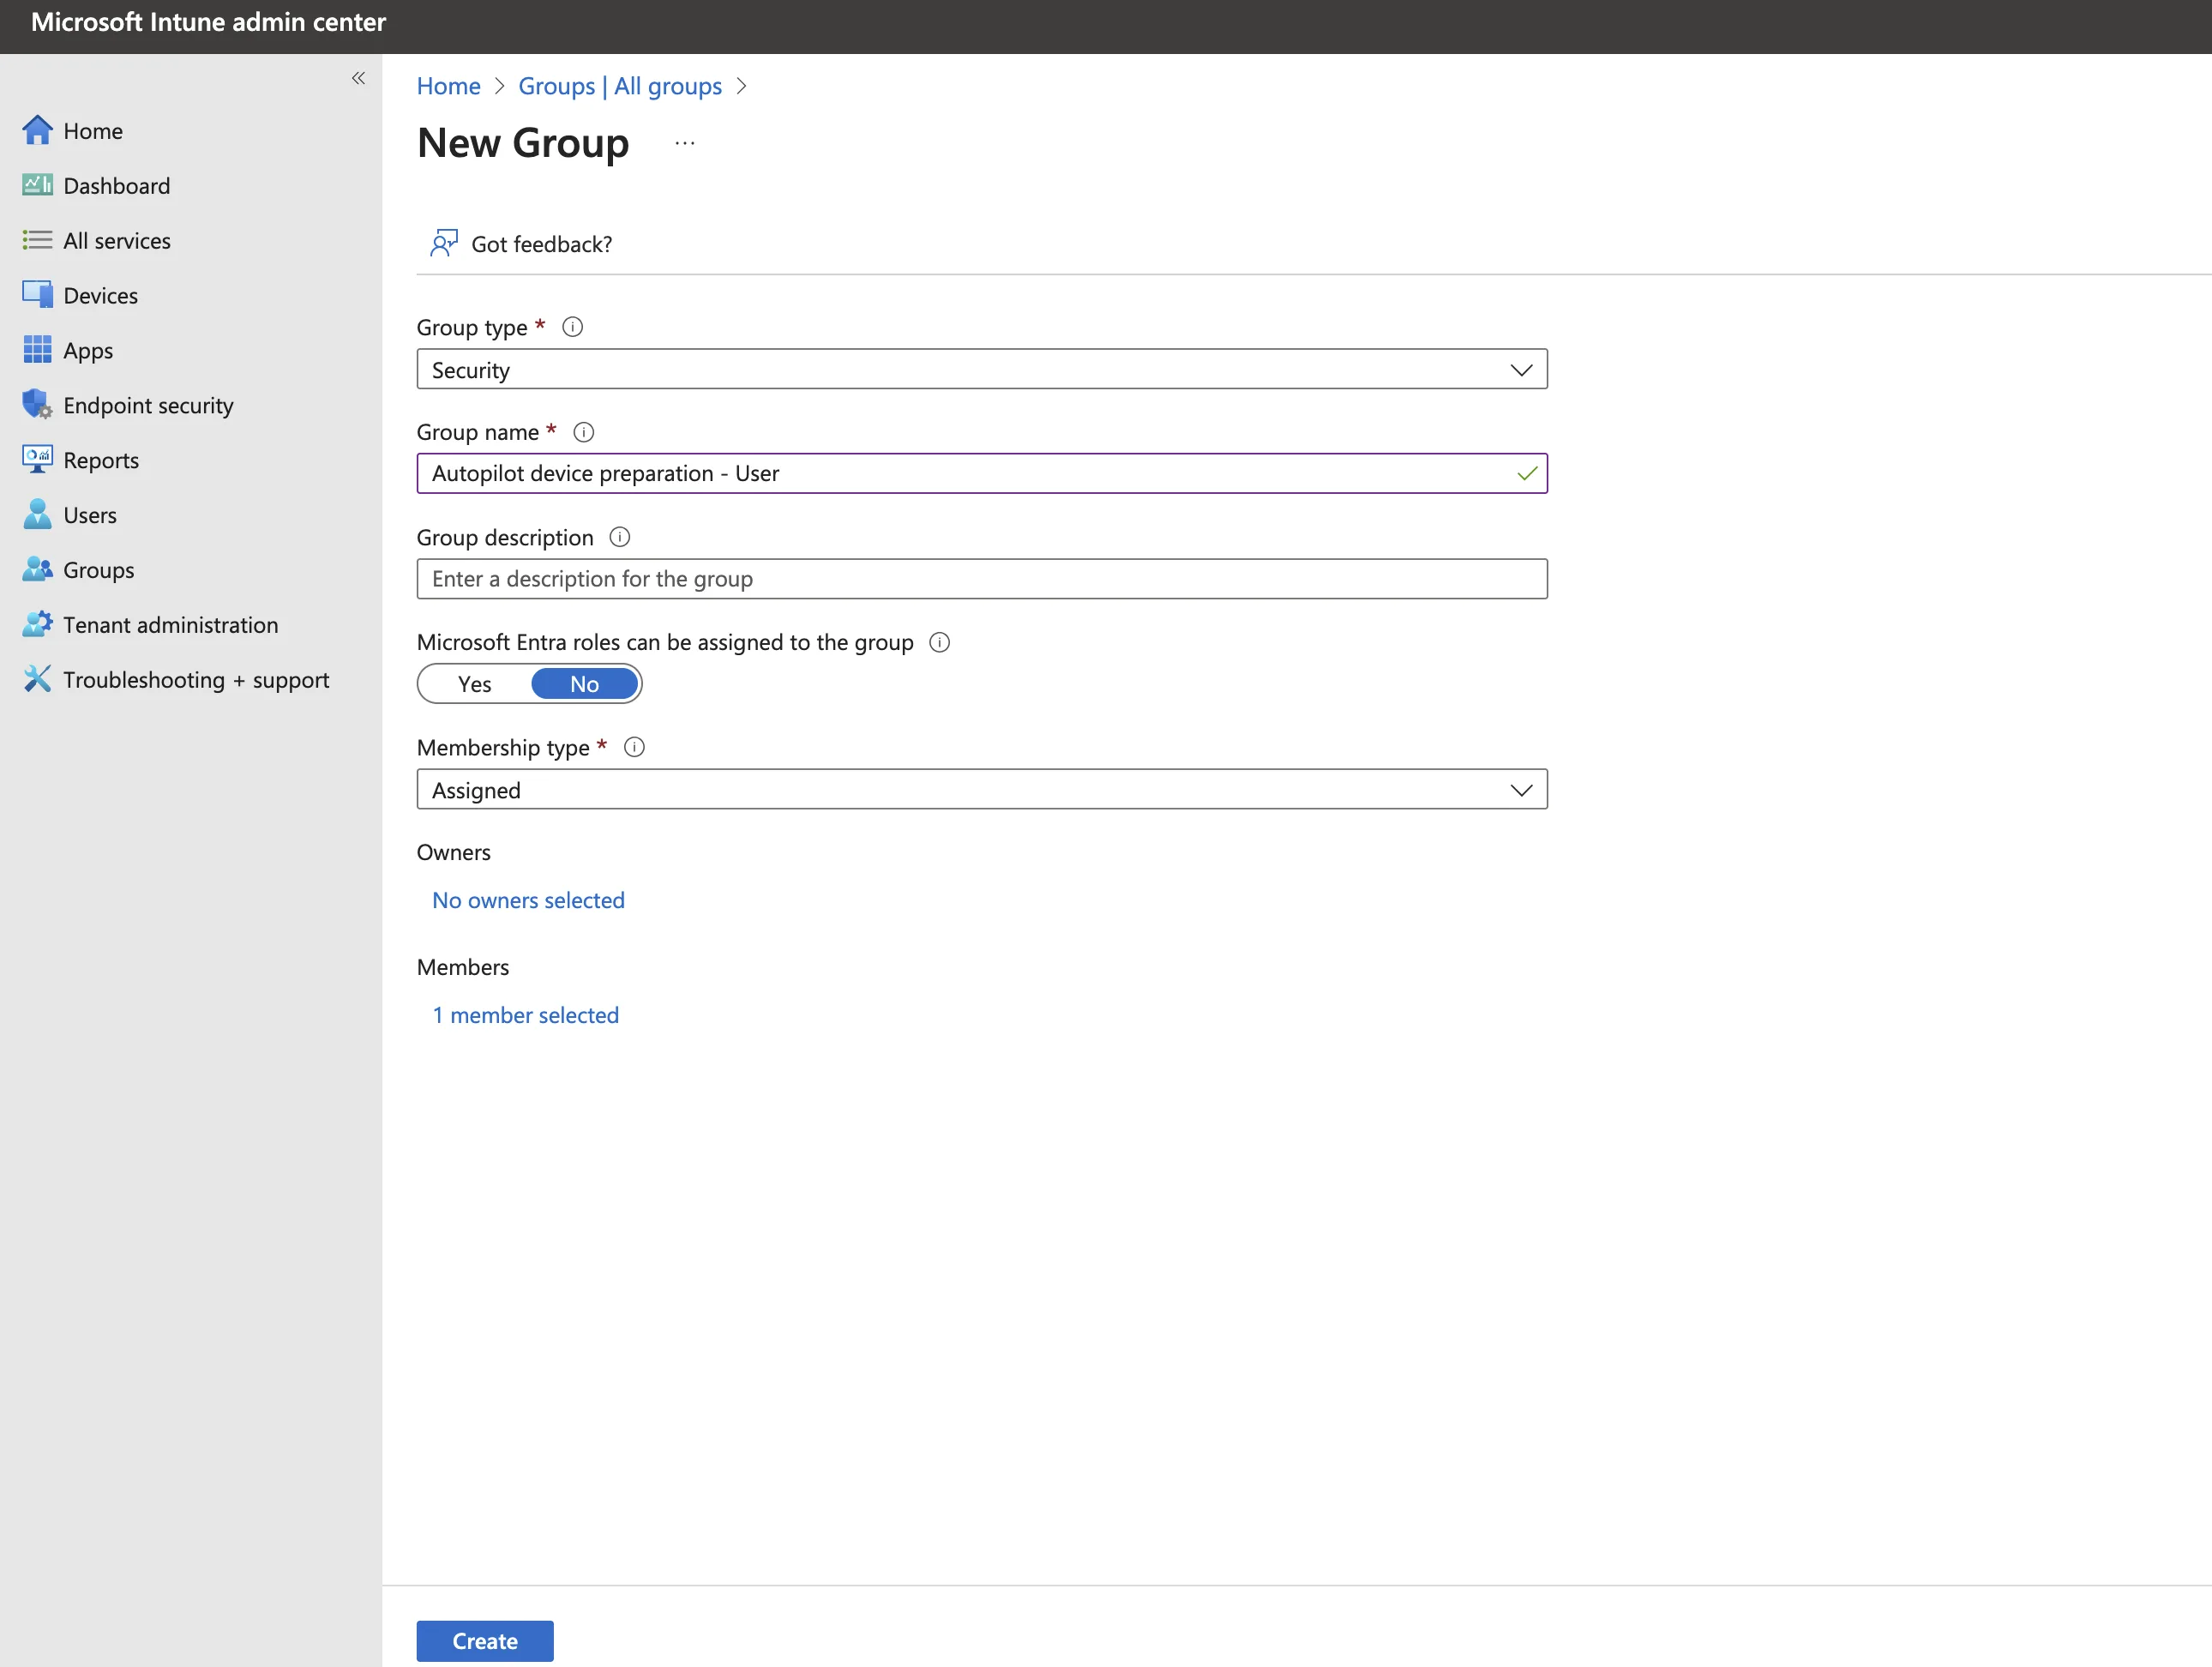Set Entra roles toggle to Yes
The height and width of the screenshot is (1667, 2212).
pos(474,684)
